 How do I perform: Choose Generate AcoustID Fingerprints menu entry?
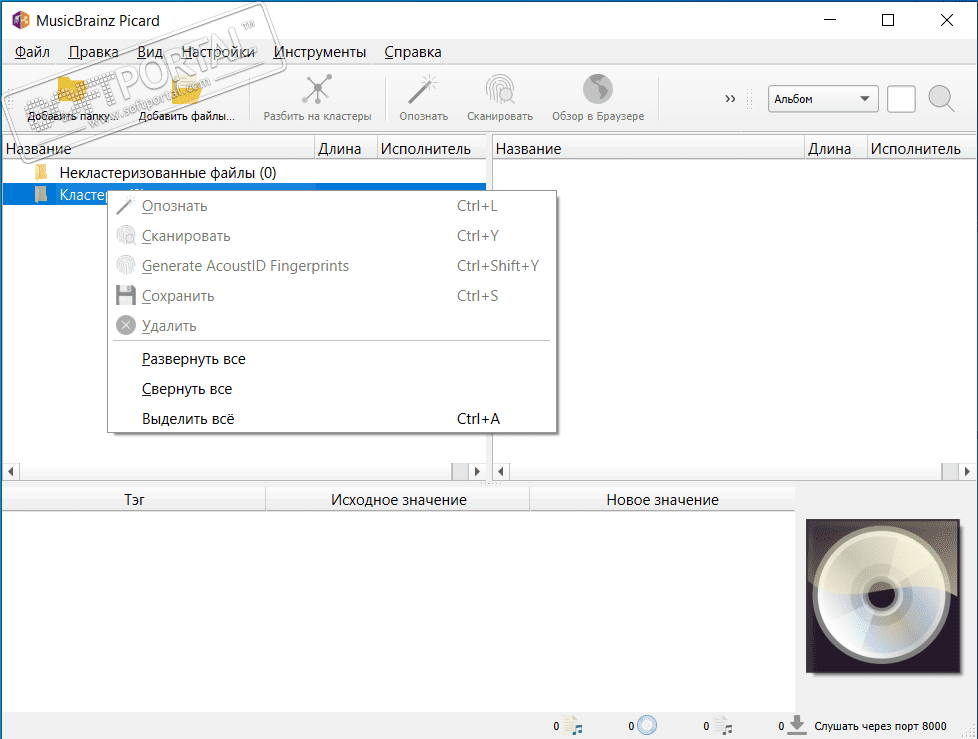pyautogui.click(x=332, y=266)
